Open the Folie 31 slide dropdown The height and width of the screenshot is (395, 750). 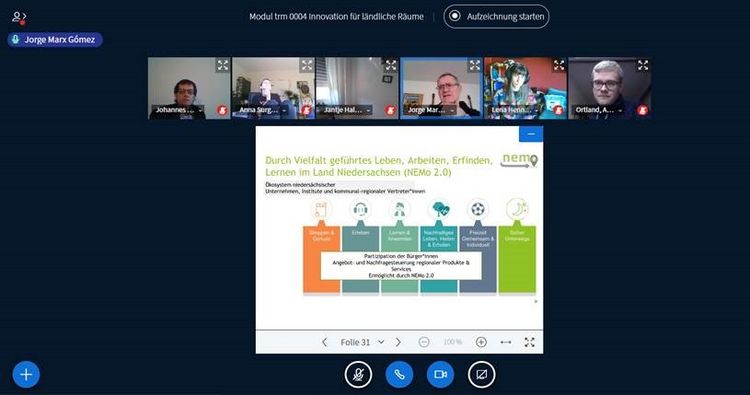(363, 342)
